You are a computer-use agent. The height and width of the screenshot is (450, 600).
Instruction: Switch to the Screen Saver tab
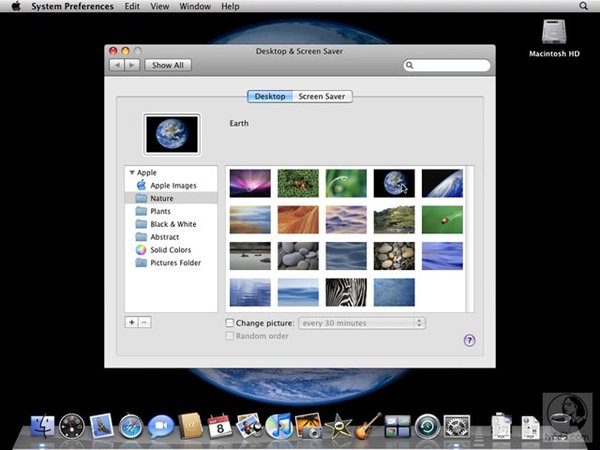tap(322, 96)
